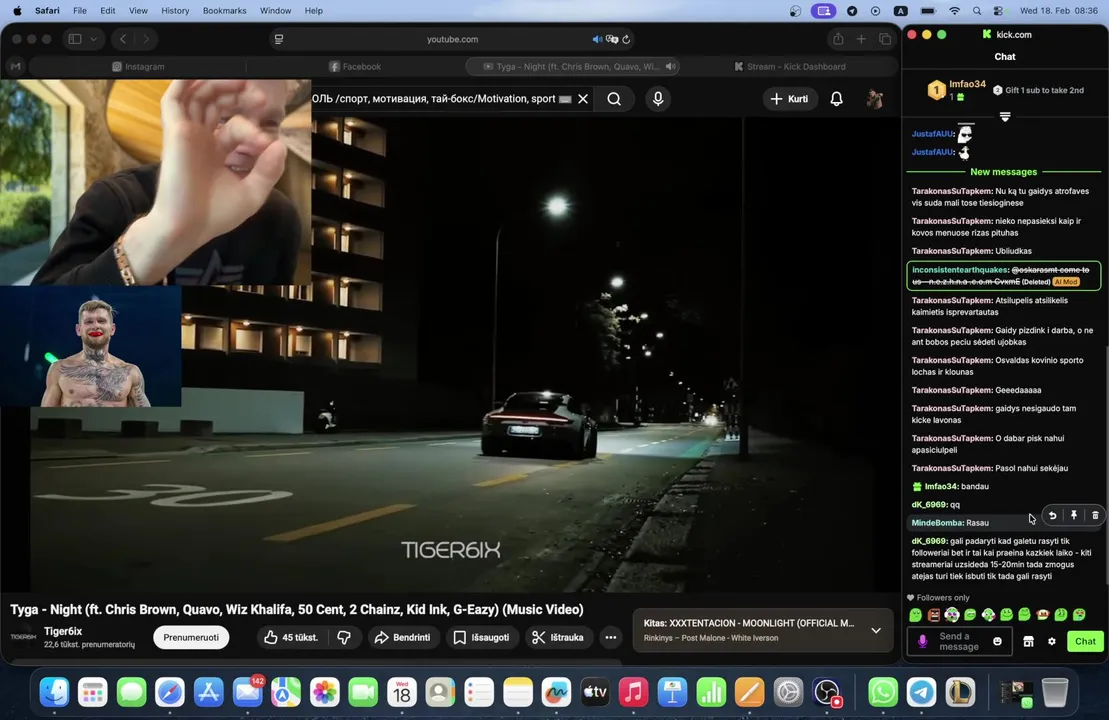
Task: Pin the MindeBomba chat message
Action: click(1074, 516)
